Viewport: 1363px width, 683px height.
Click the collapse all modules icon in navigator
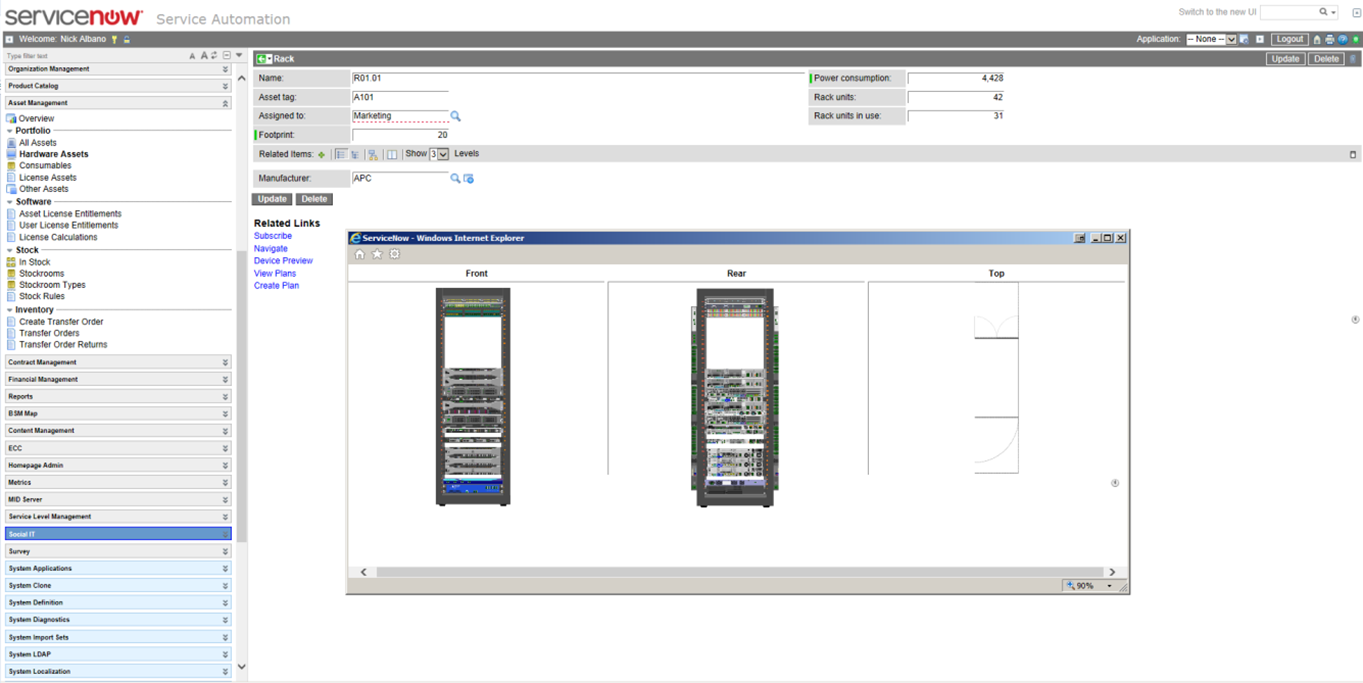[x=227, y=55]
